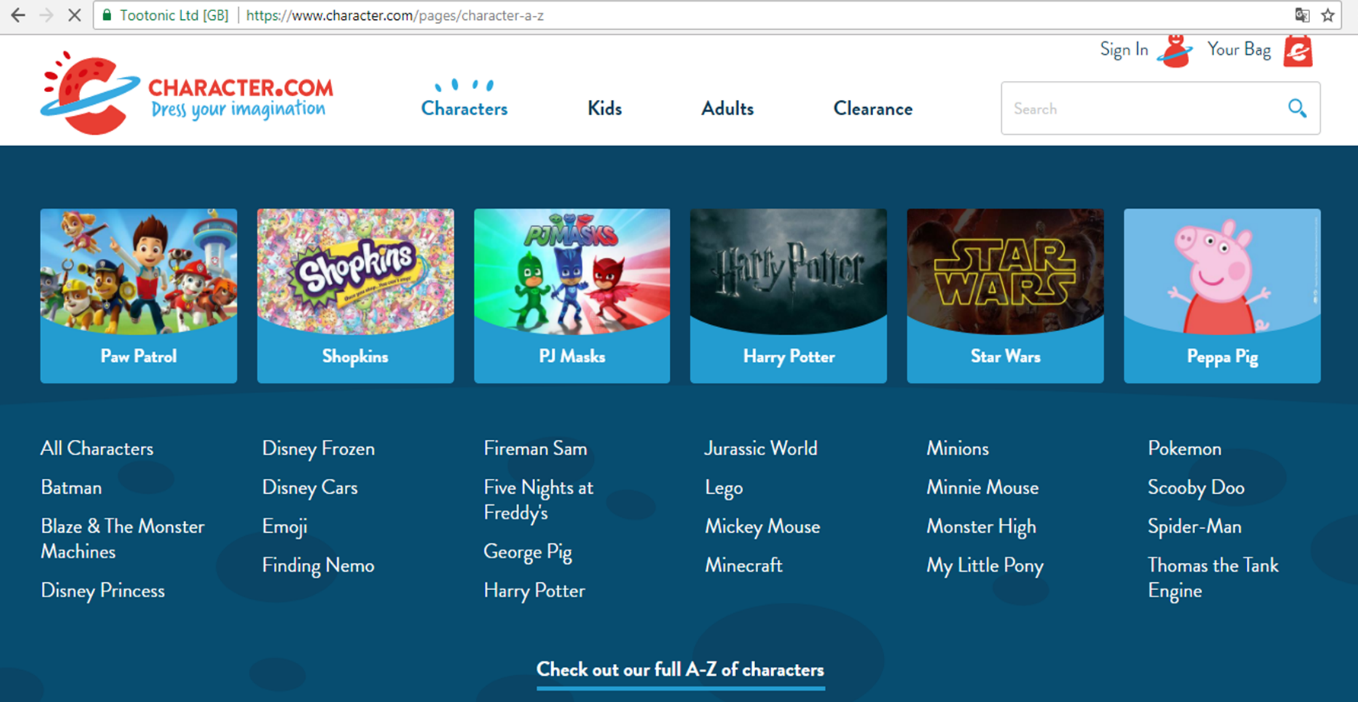
Task: Click Check out our full A-Z link
Action: pyautogui.click(x=680, y=670)
